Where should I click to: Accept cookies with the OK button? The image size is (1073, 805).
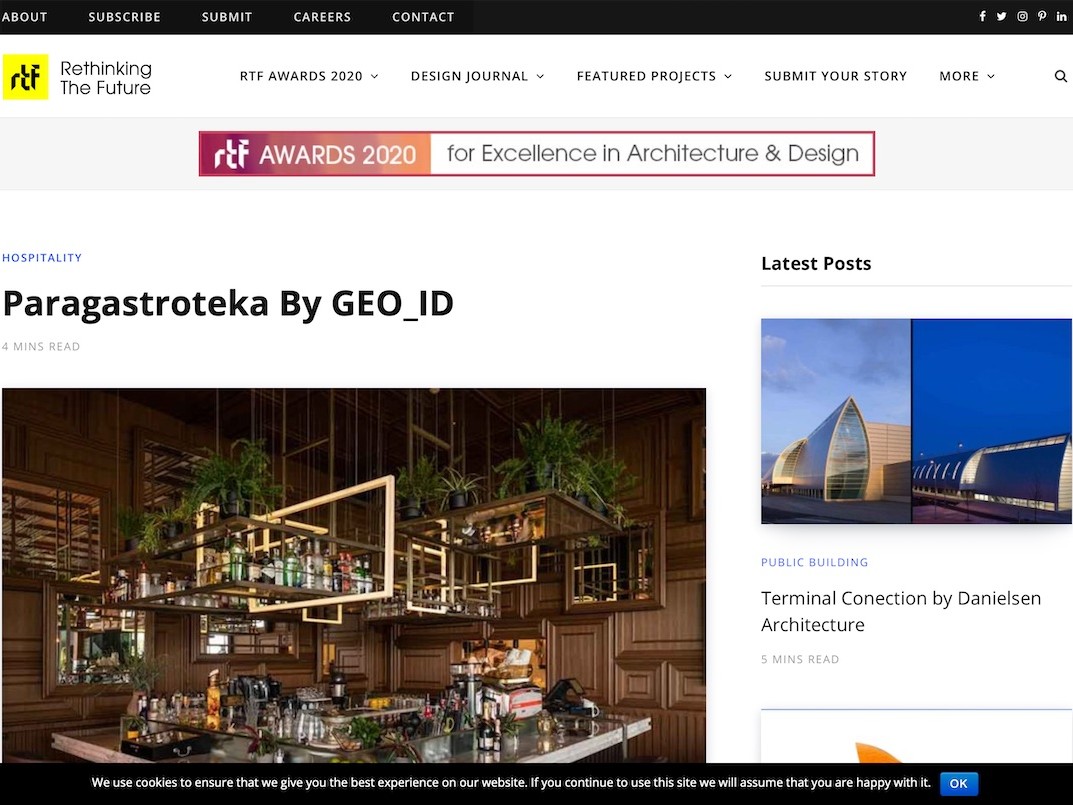click(x=959, y=783)
